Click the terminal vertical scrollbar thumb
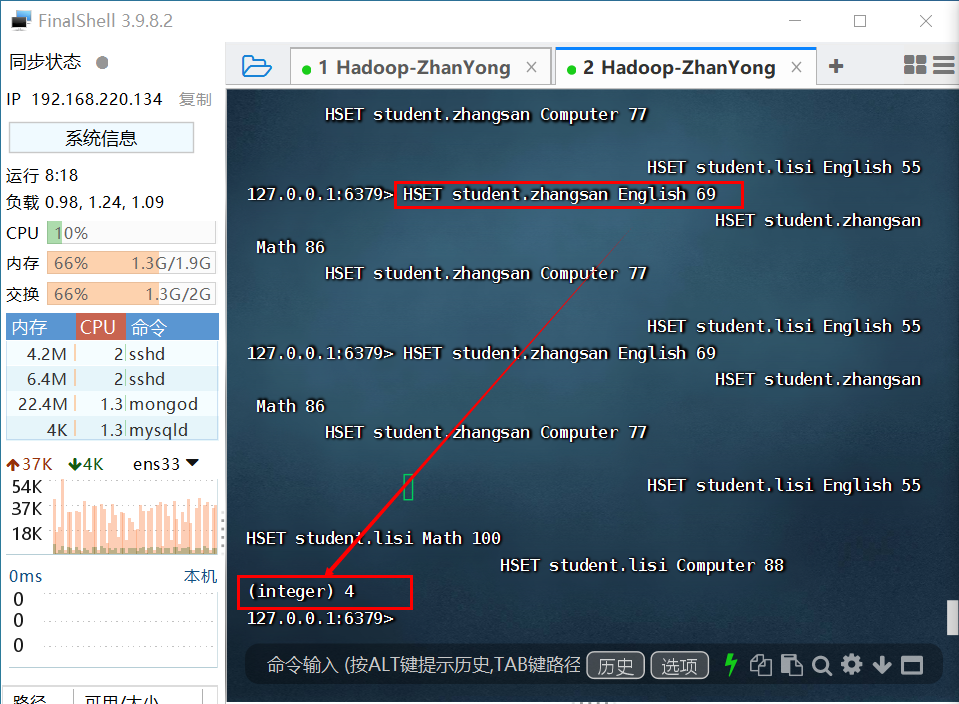The image size is (959, 704). coord(952,618)
